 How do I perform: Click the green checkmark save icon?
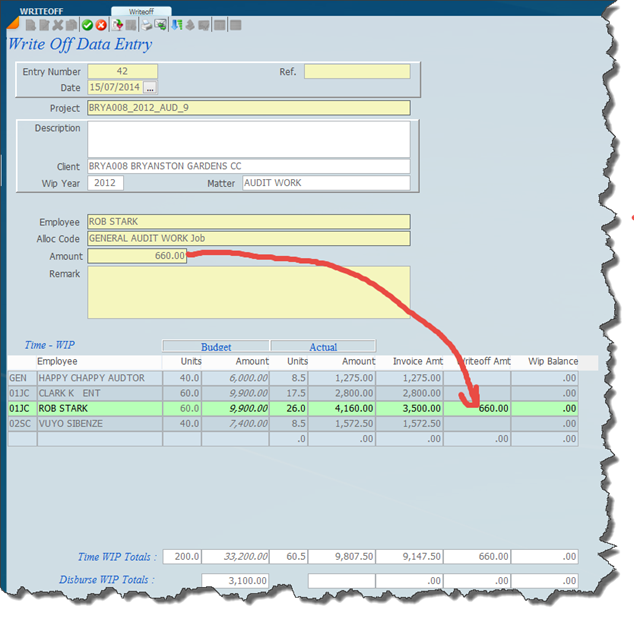(x=87, y=24)
